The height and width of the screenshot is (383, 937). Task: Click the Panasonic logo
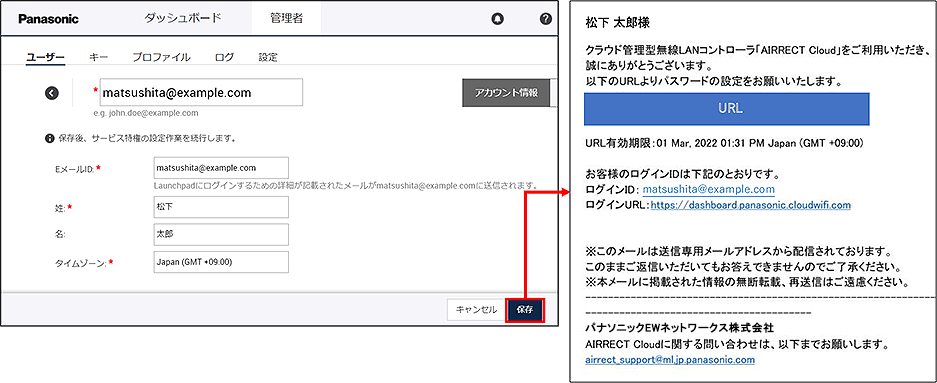coord(48,19)
